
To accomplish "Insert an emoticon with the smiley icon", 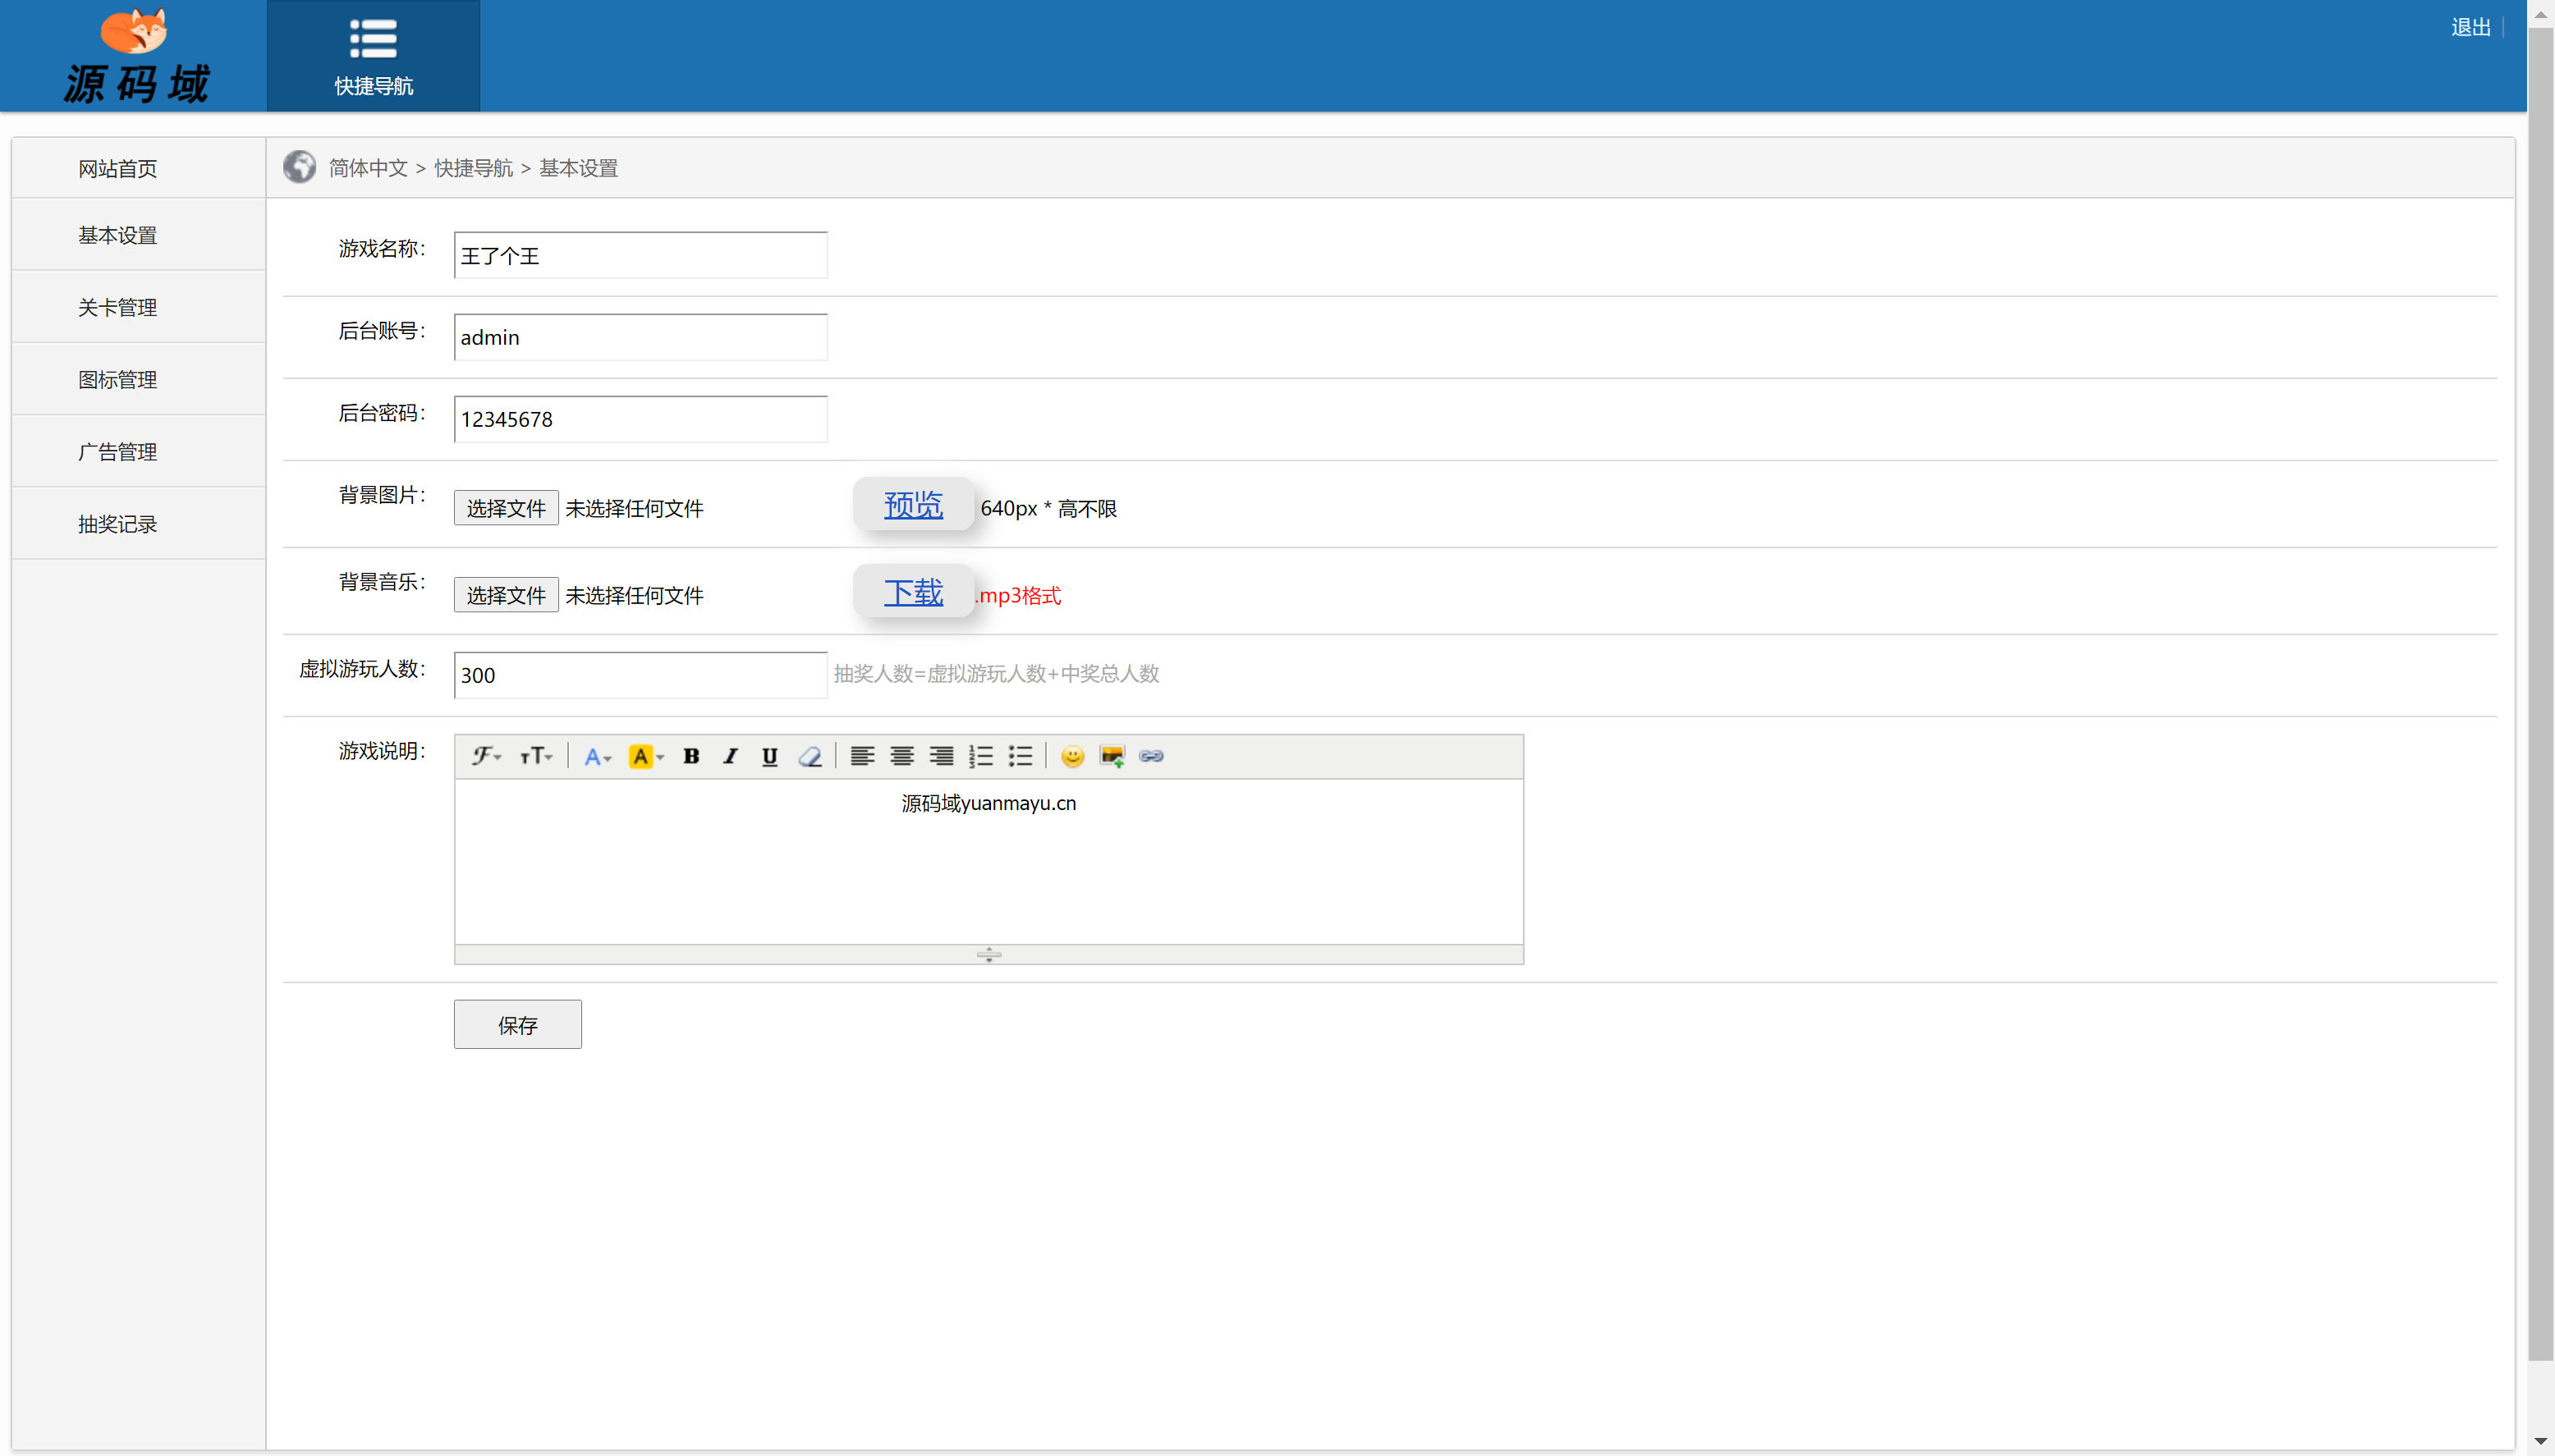I will 1072,756.
